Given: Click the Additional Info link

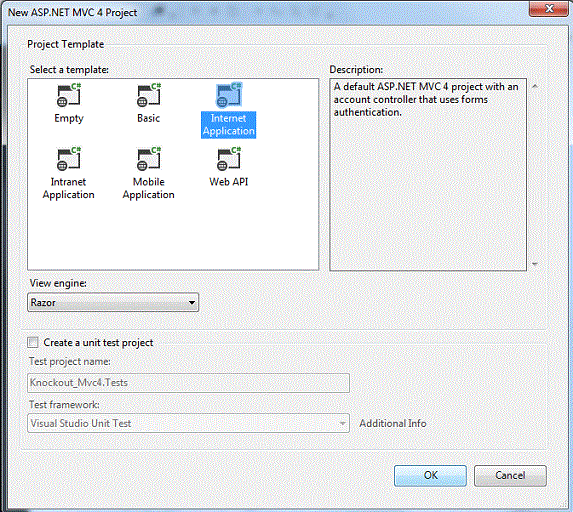Looking at the screenshot, I should point(392,423).
